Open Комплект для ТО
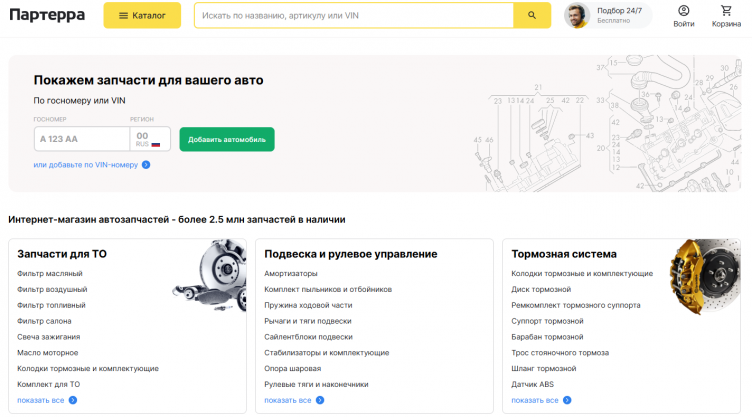The image size is (752, 417). click(48, 384)
